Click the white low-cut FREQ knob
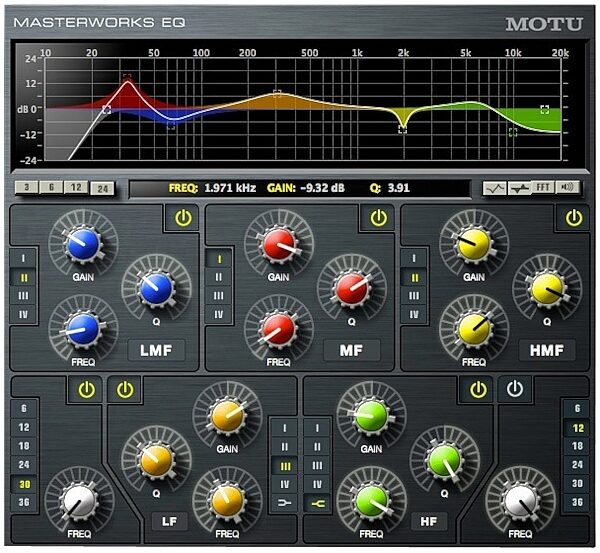The image size is (600, 553). coord(79,502)
